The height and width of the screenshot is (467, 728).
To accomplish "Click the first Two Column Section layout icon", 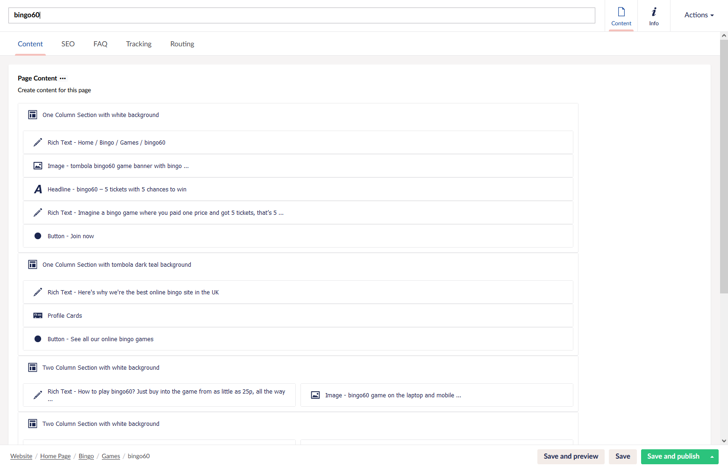I will [32, 368].
